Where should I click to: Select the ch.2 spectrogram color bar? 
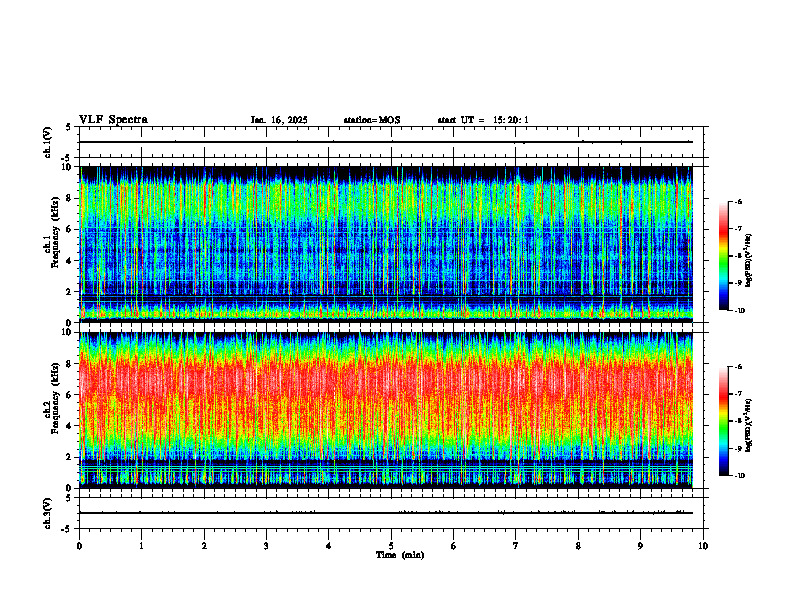(x=723, y=421)
